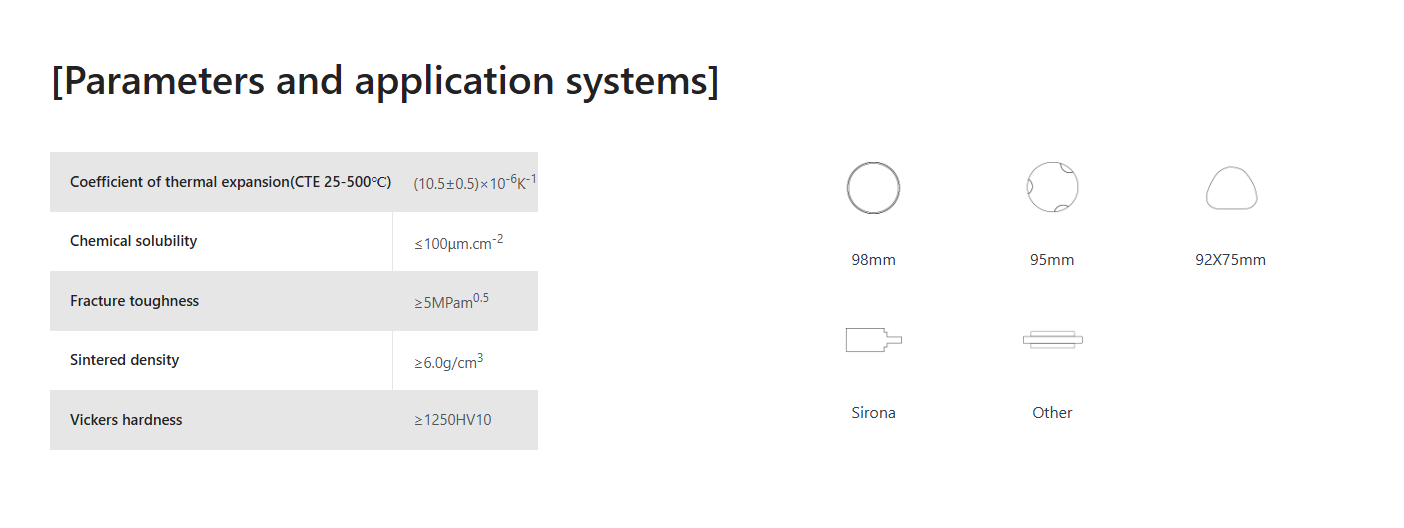
Task: Select the 95mm label text
Action: pyautogui.click(x=1052, y=260)
